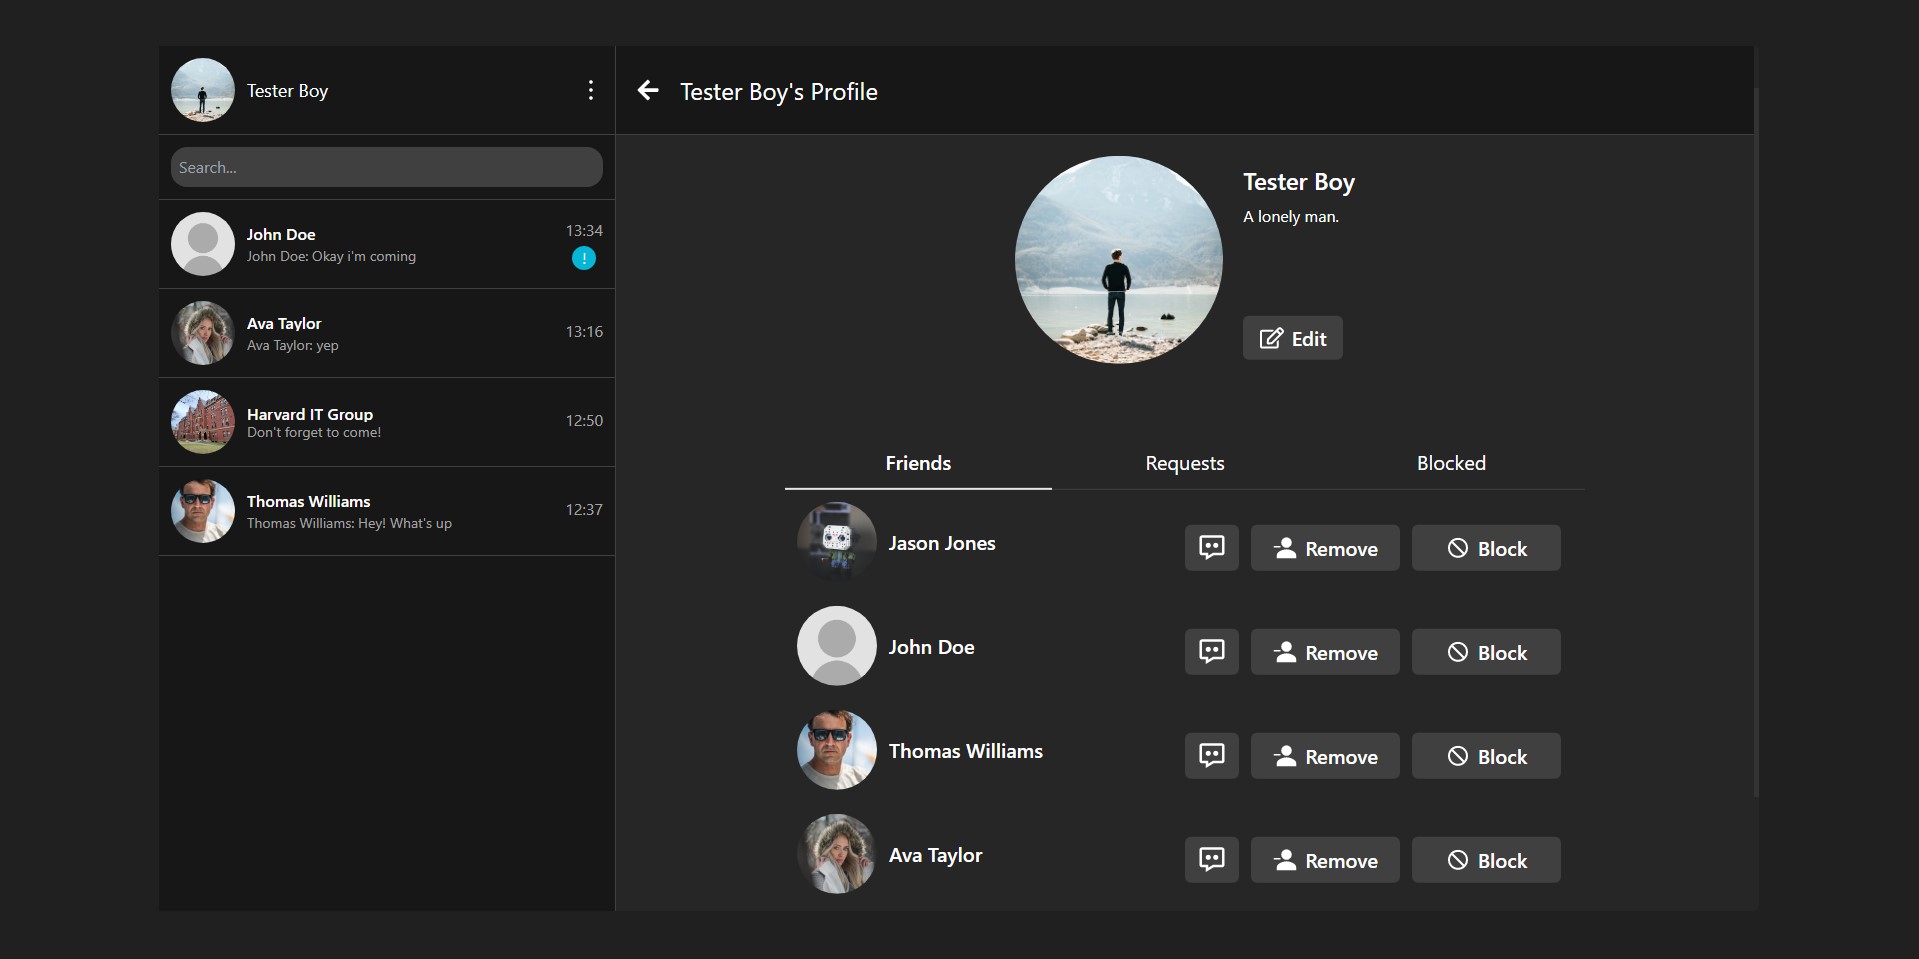
Task: Click the 'A lonely man.' bio text
Action: point(1291,216)
